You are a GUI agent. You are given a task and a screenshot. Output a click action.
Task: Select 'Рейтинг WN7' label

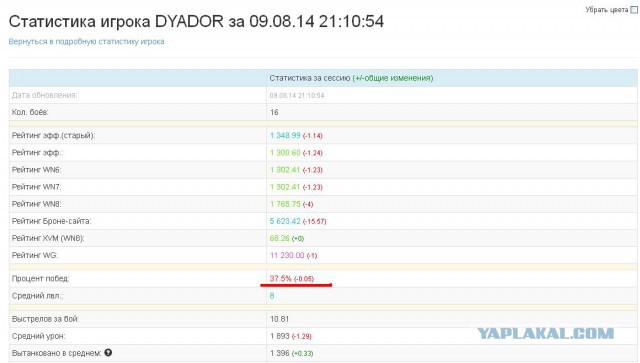(x=36, y=187)
